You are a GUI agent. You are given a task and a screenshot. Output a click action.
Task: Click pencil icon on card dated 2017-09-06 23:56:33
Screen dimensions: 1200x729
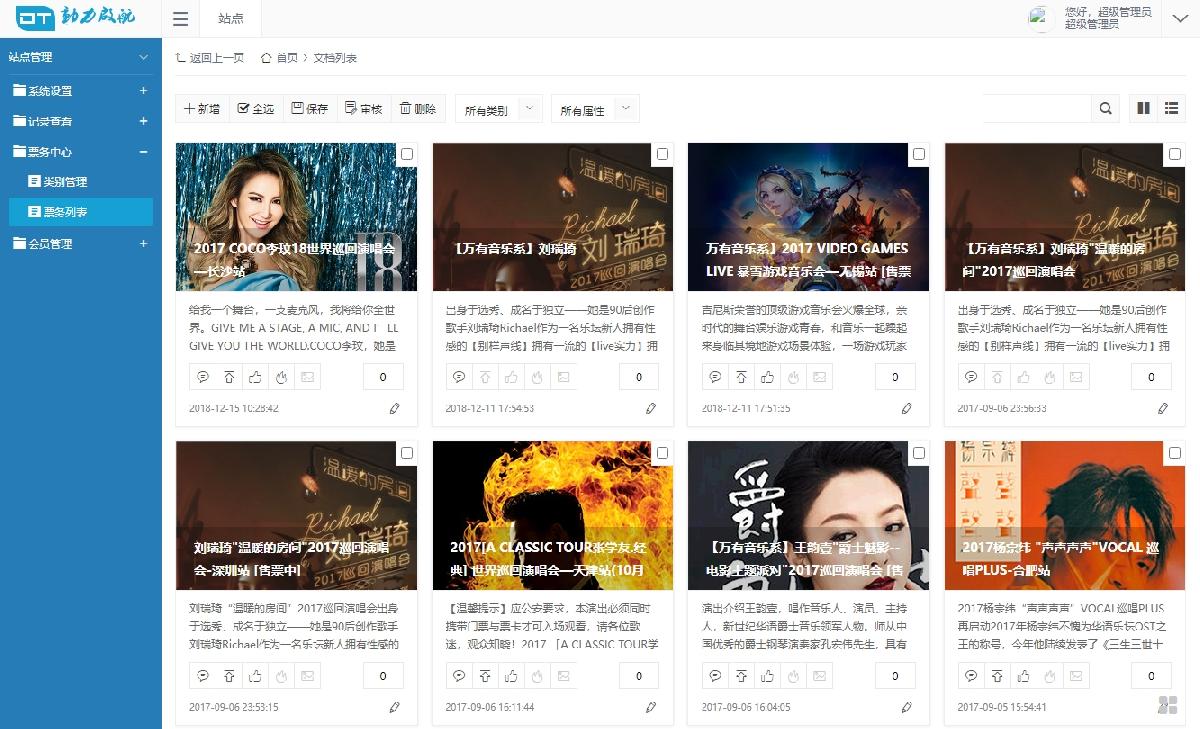pos(1163,408)
